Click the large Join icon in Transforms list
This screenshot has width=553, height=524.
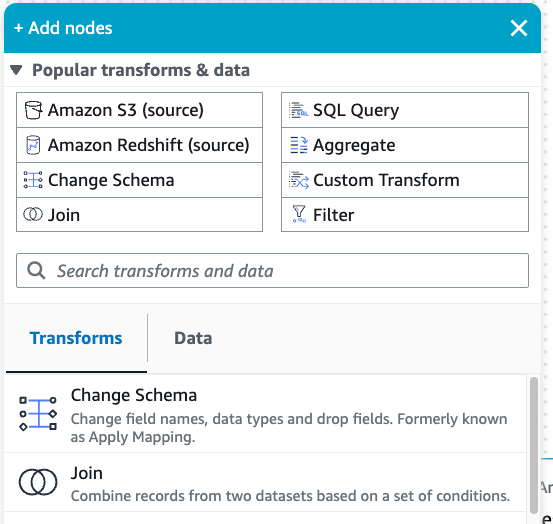[x=38, y=482]
